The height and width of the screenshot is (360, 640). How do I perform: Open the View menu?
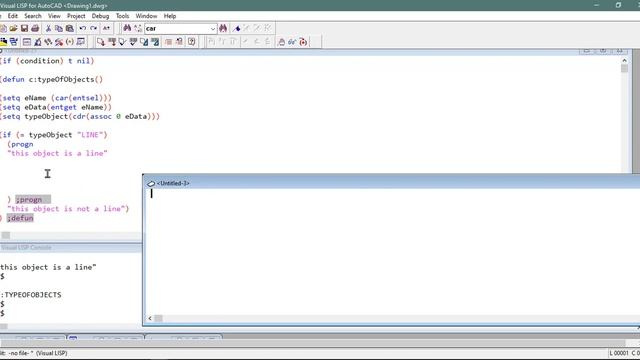[54, 16]
